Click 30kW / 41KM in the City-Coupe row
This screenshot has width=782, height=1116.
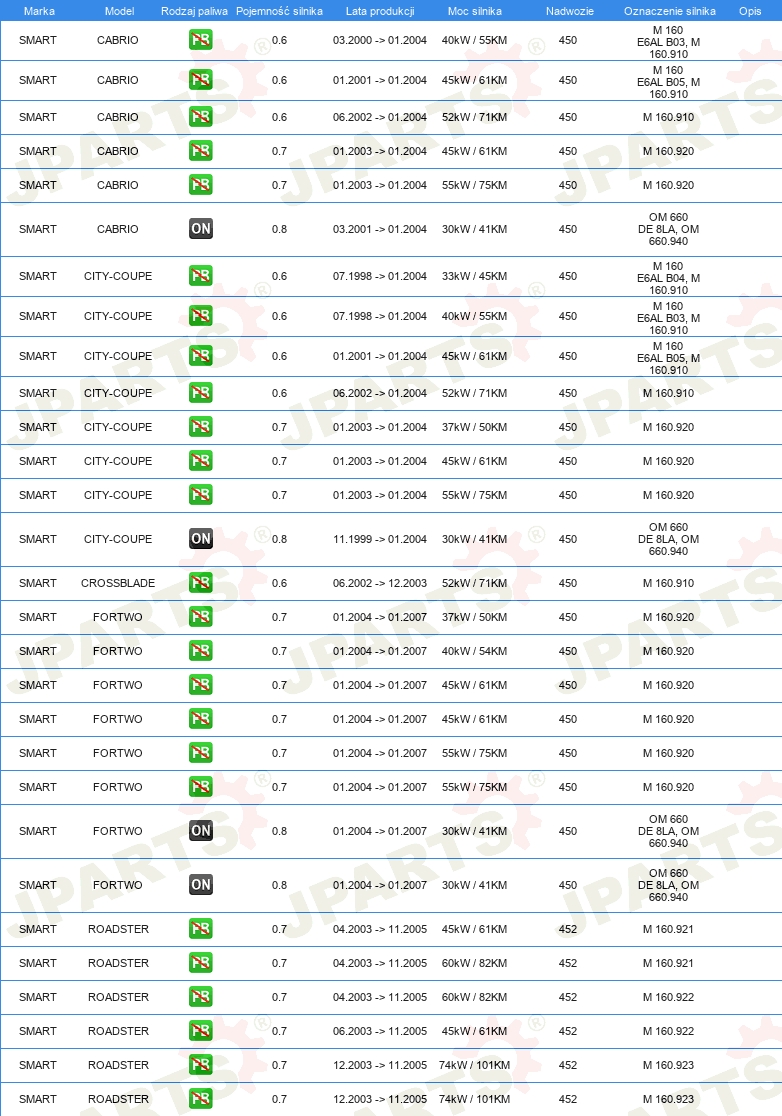coord(475,539)
